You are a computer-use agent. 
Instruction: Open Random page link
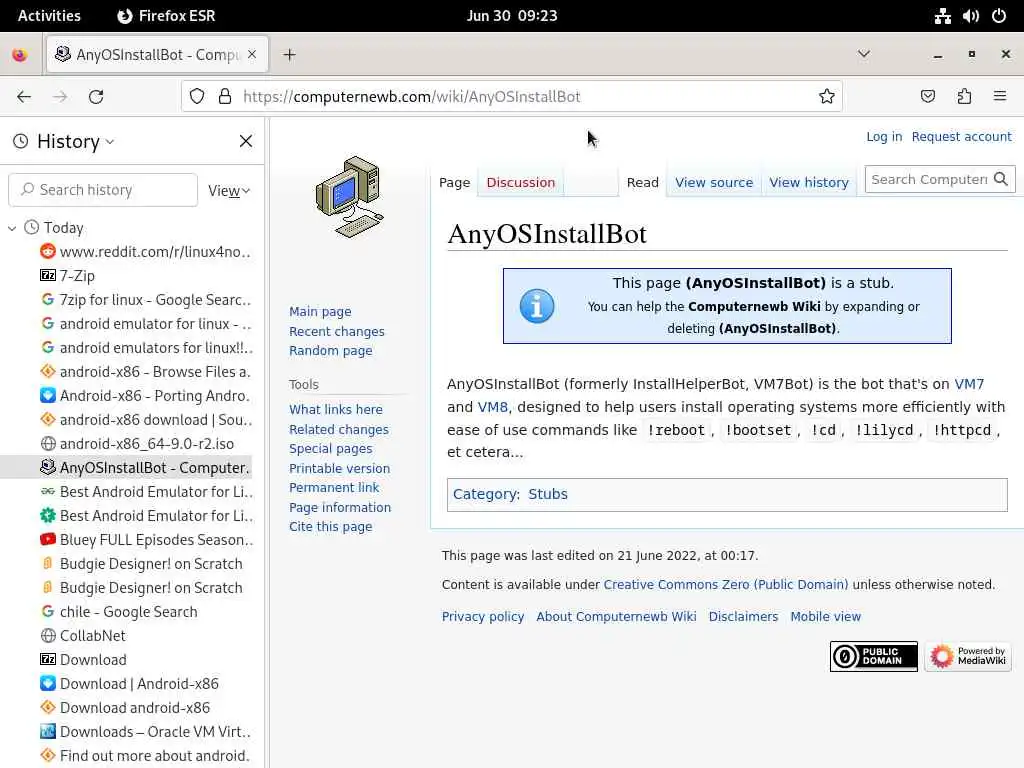point(330,351)
